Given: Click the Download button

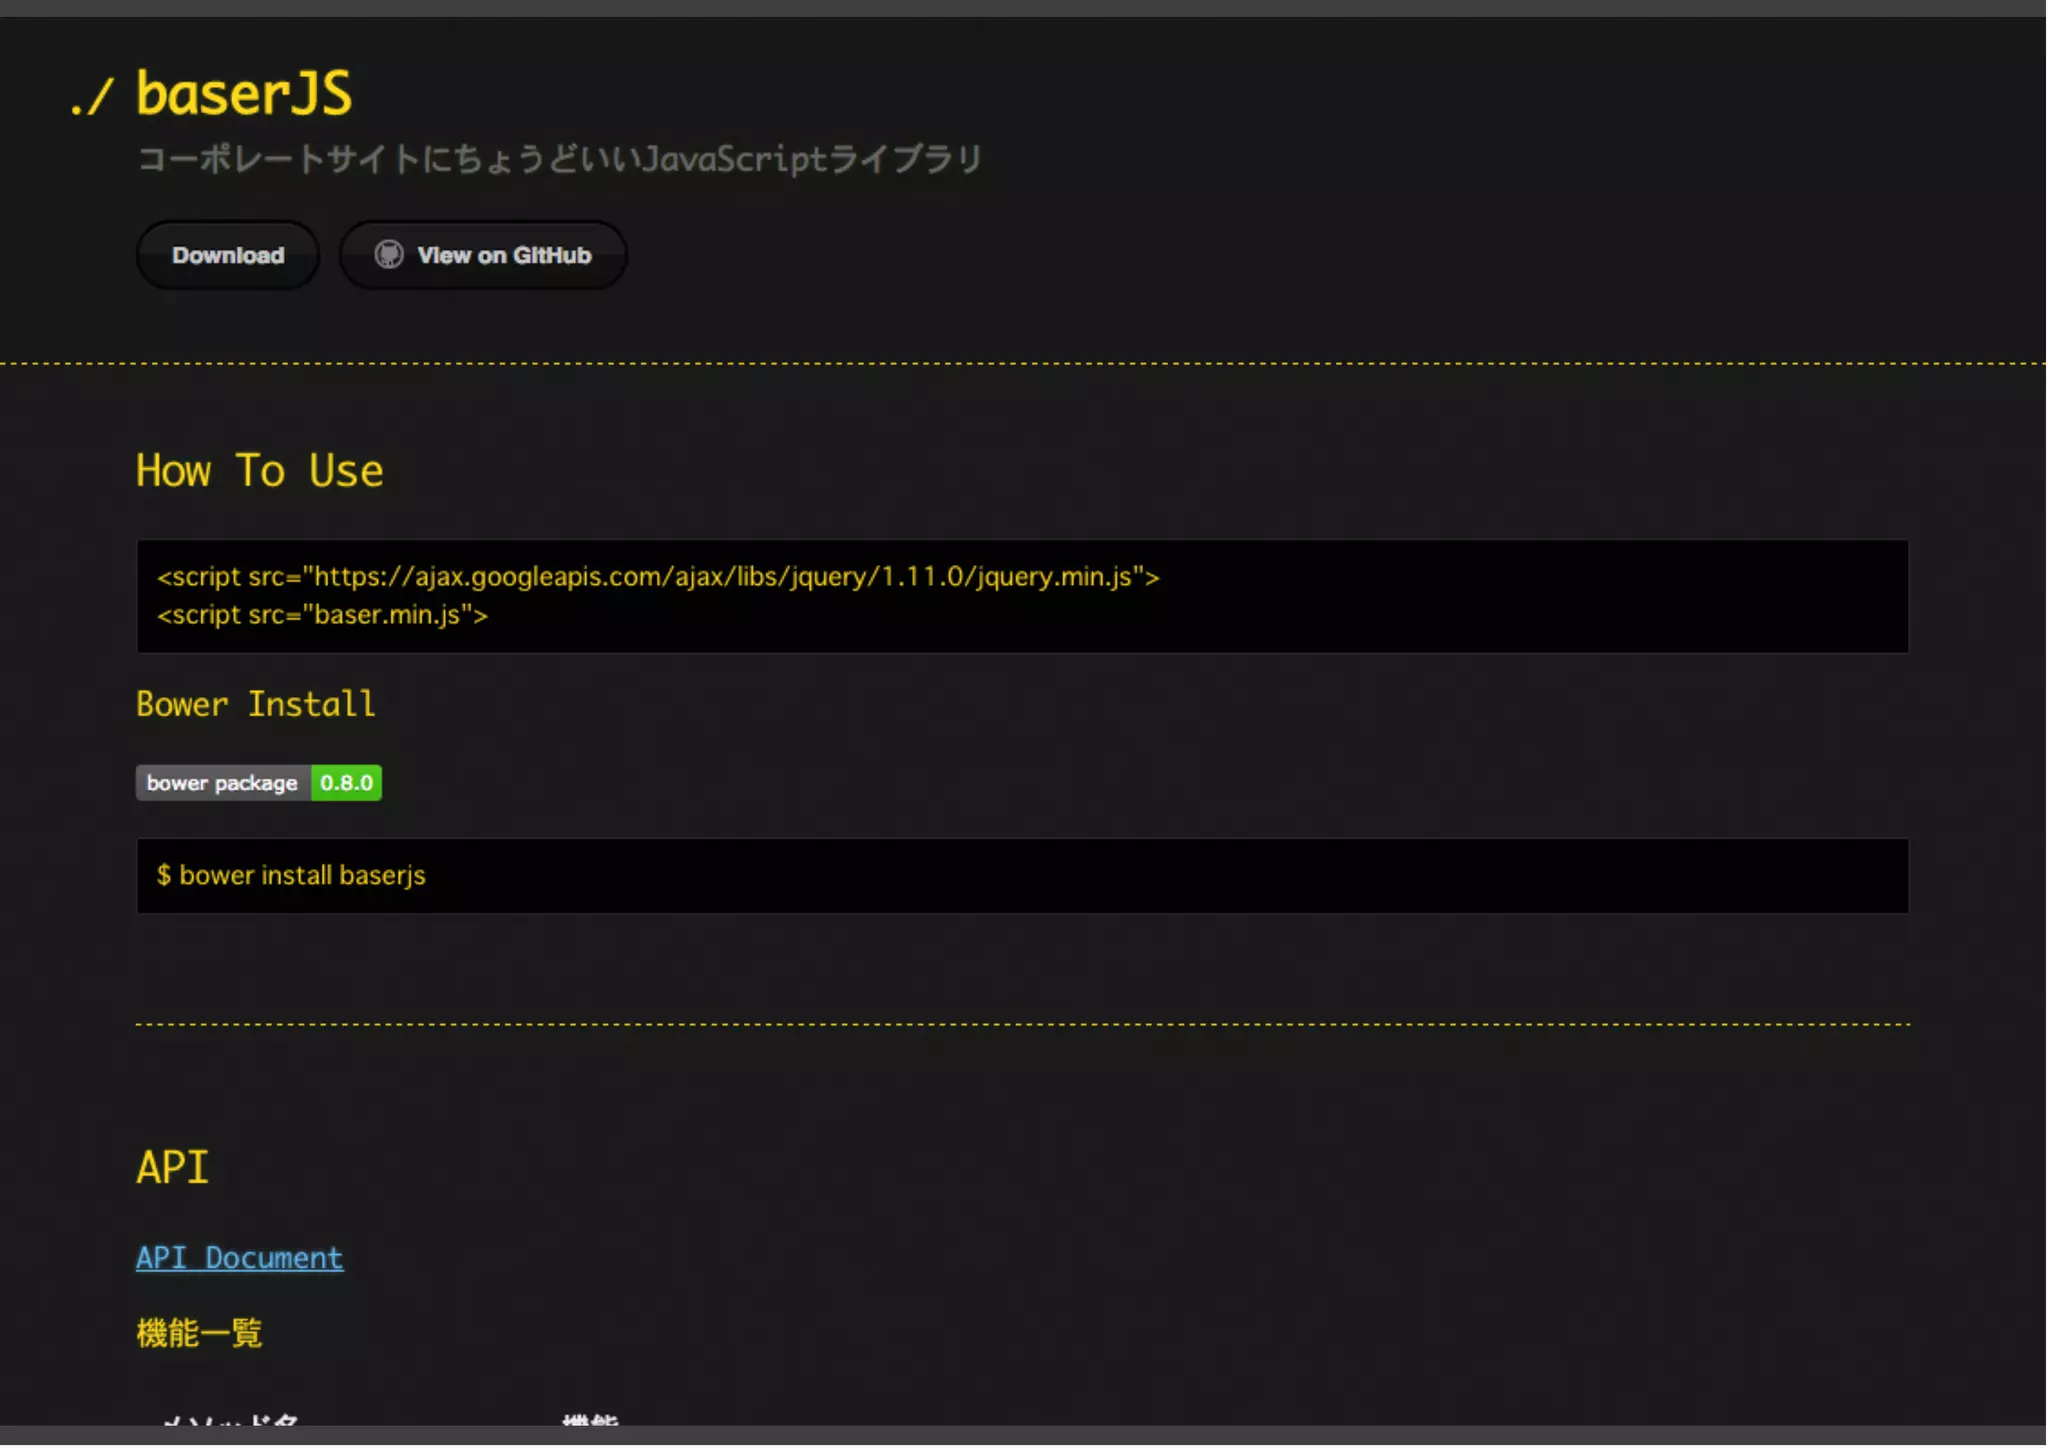Looking at the screenshot, I should pyautogui.click(x=228, y=255).
